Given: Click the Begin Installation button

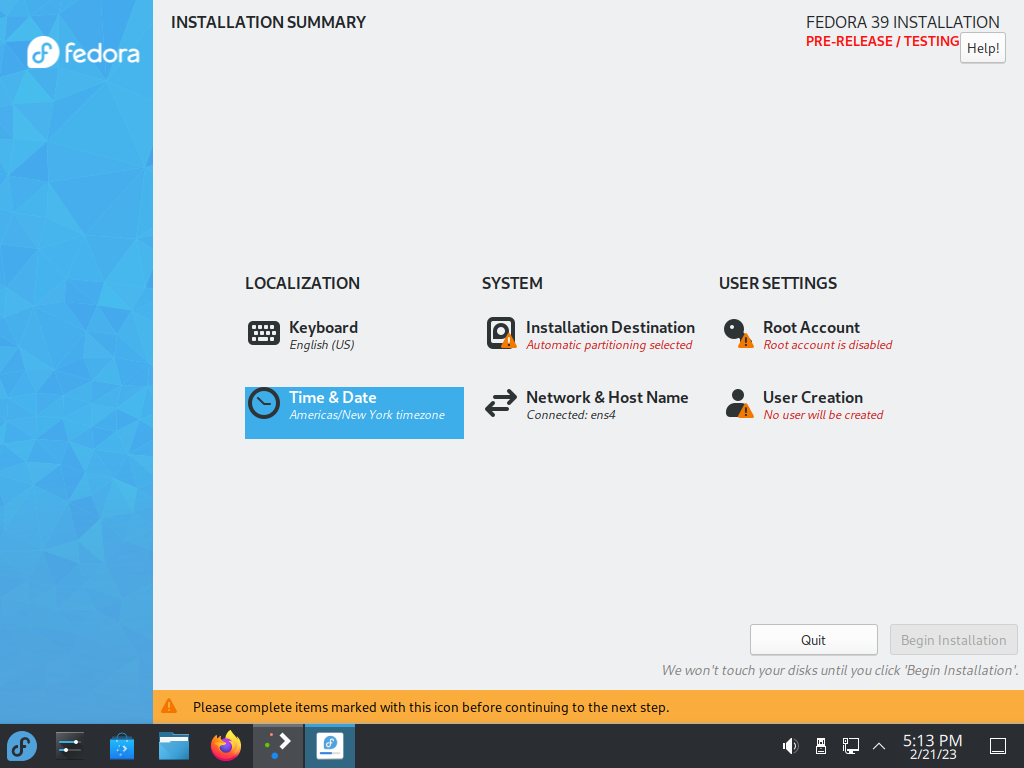Looking at the screenshot, I should 953,640.
